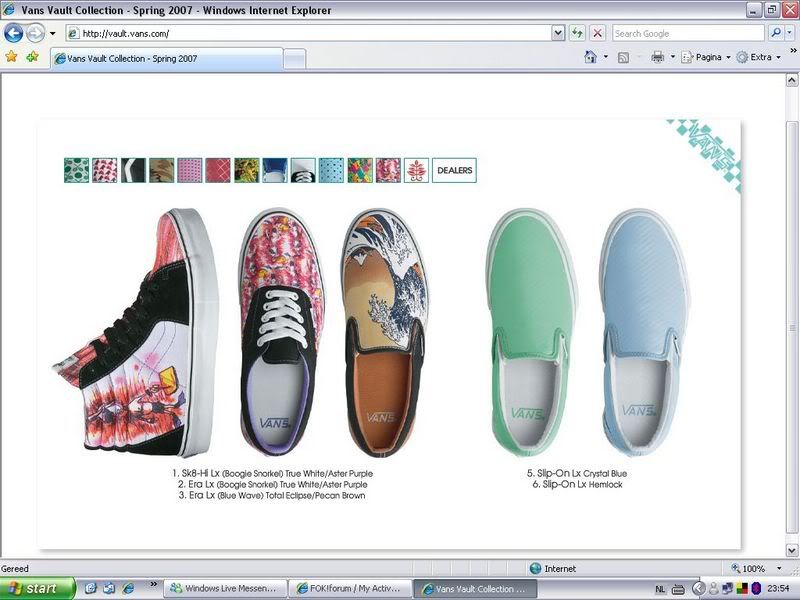Switch to Windows Live Messenger taskbar button

[x=224, y=589]
